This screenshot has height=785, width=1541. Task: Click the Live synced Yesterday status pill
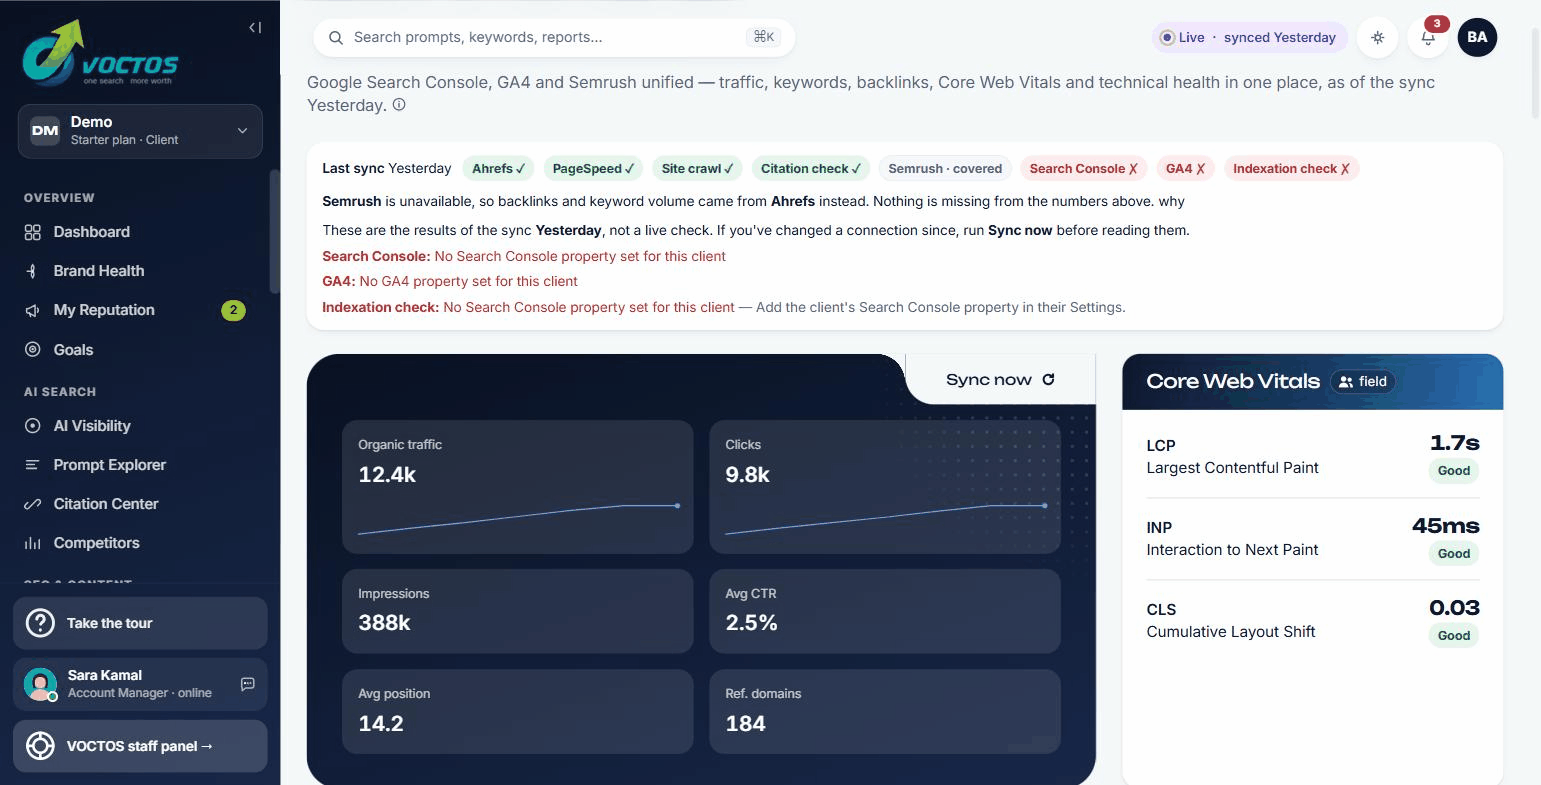pos(1250,37)
